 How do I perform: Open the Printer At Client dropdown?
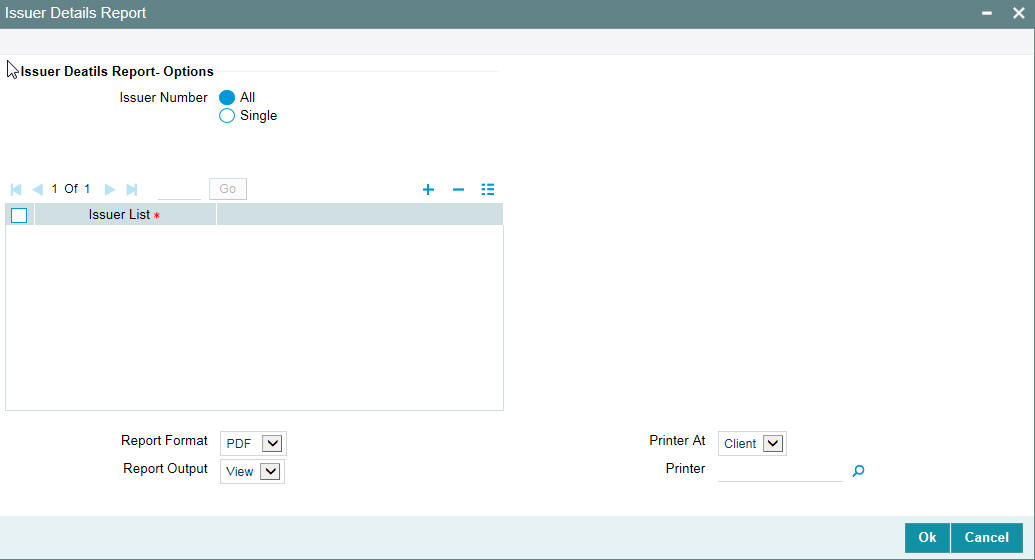pyautogui.click(x=752, y=443)
